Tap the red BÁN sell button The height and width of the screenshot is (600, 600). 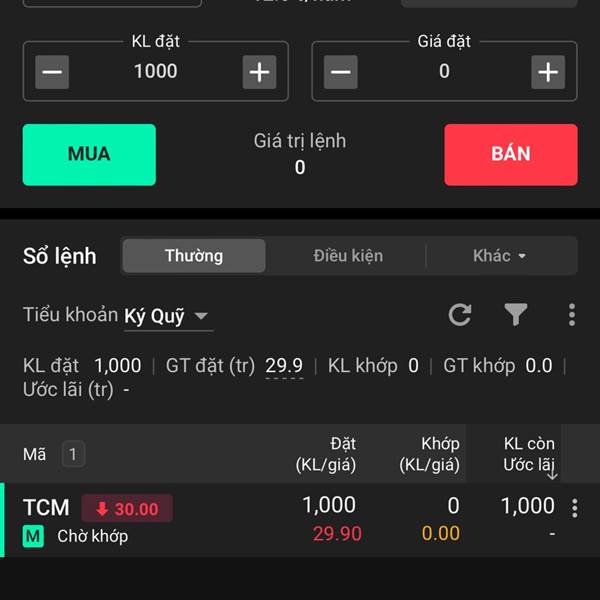(511, 155)
